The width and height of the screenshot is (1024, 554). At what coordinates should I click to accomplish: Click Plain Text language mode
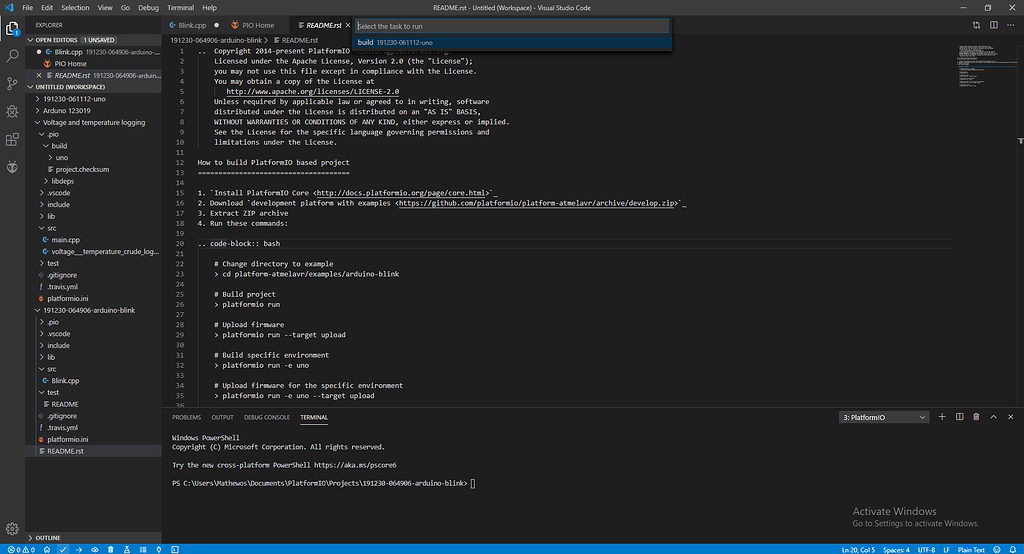(971, 549)
